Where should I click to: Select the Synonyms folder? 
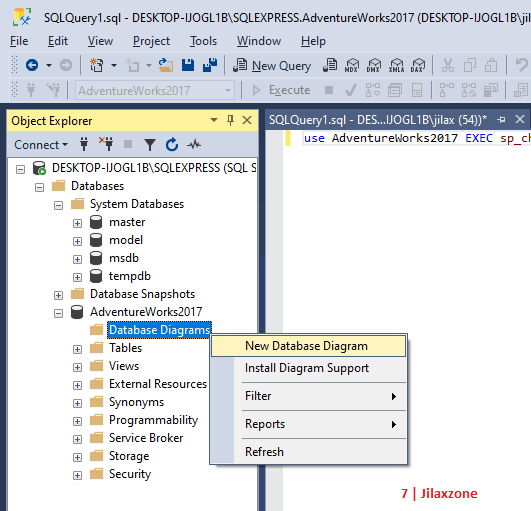tap(136, 402)
